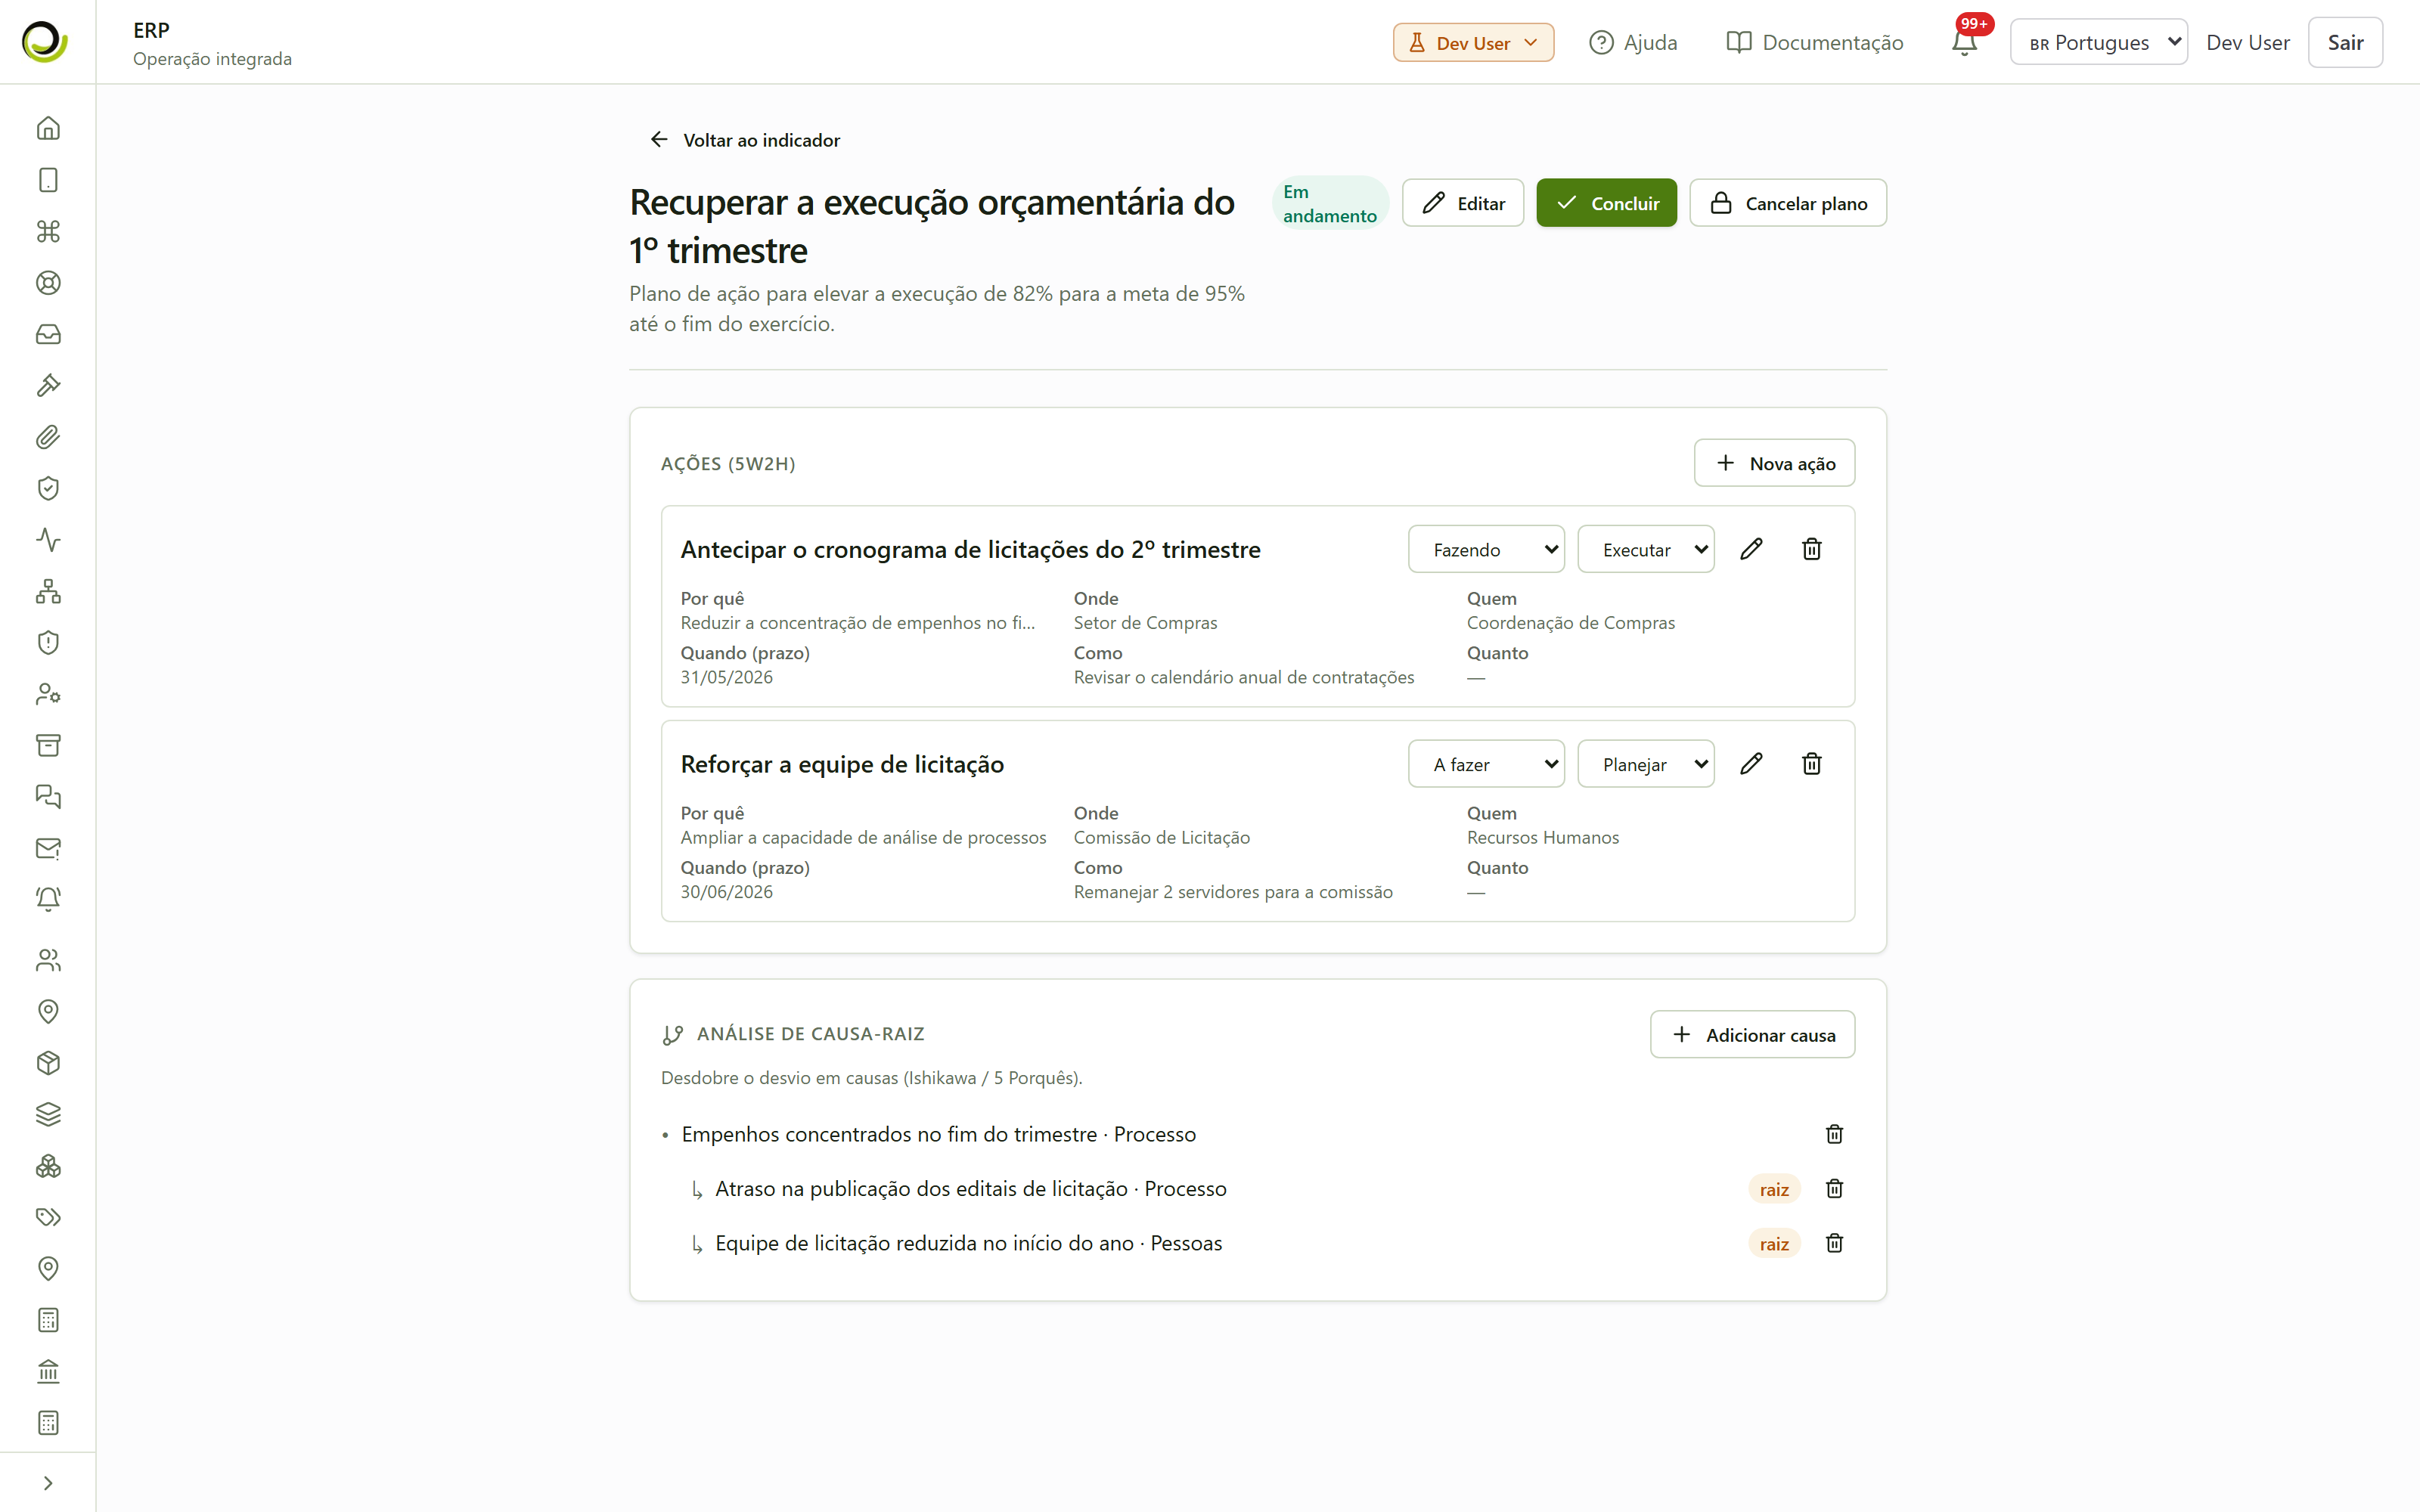Open the bank building sidebar icon
Image resolution: width=2420 pixels, height=1512 pixels.
click(x=48, y=1371)
